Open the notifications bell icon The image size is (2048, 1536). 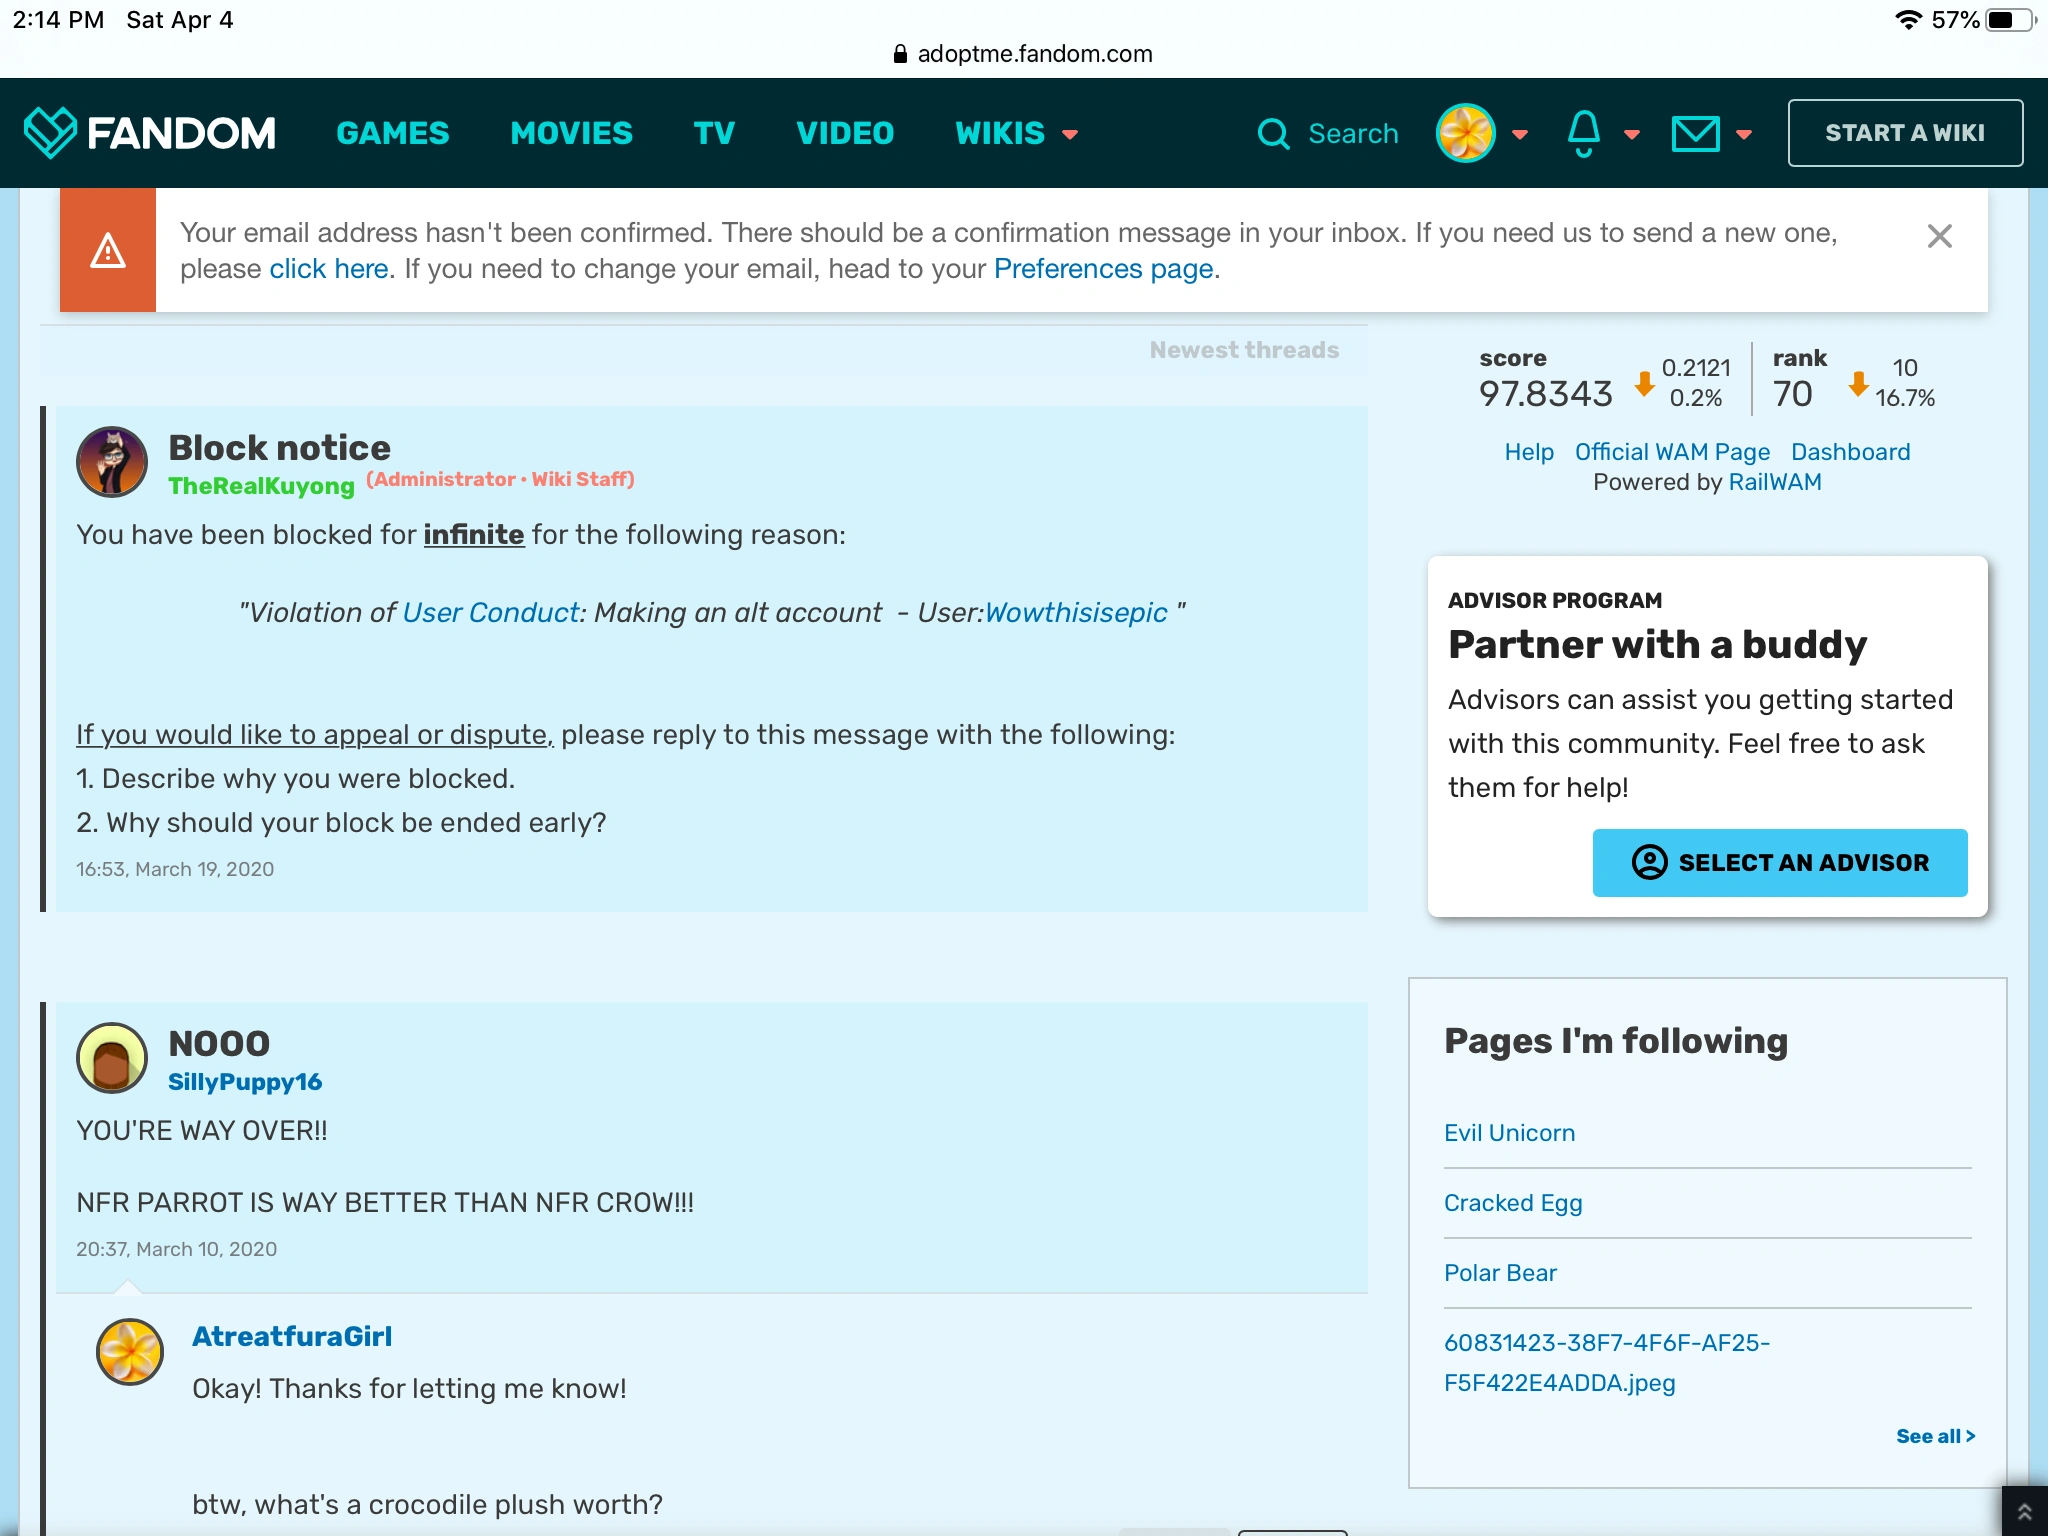1583,133
